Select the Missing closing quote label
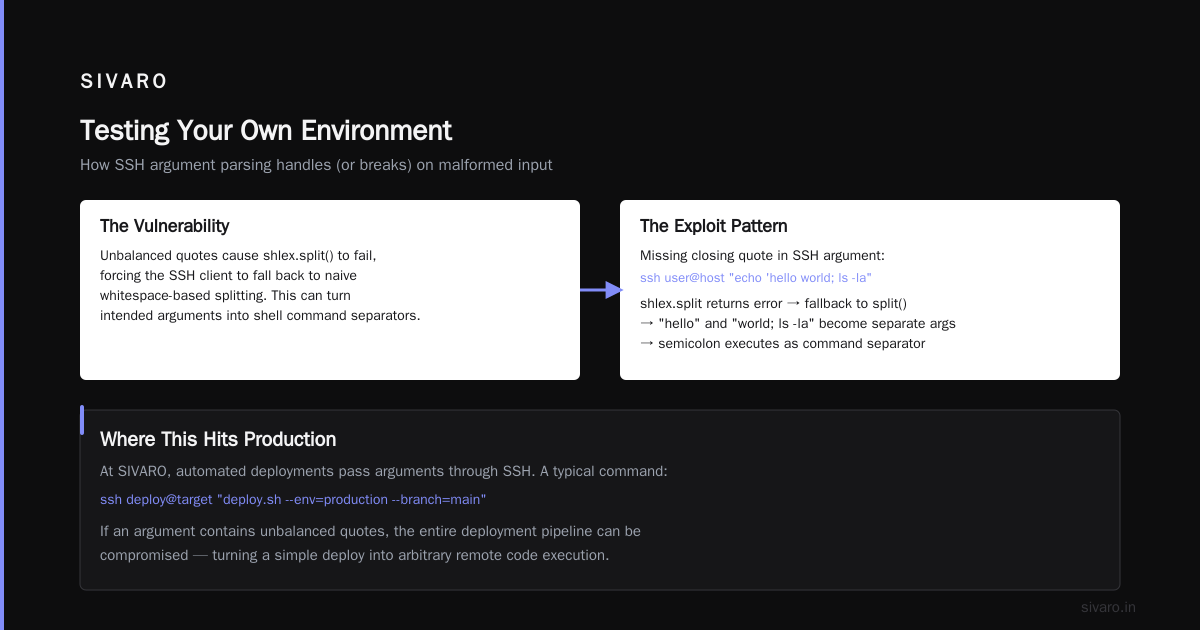 760,255
